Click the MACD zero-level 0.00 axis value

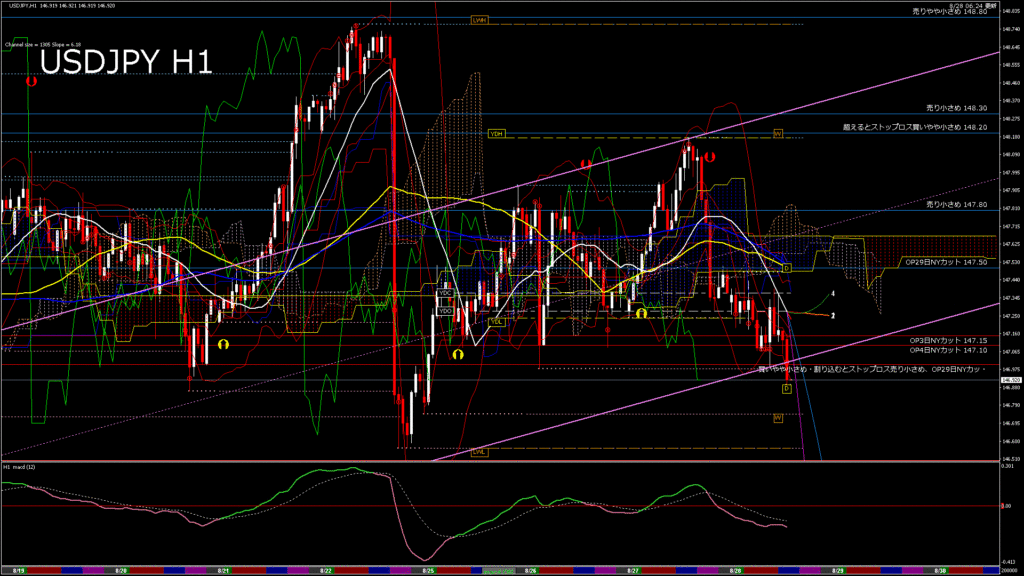[x=1006, y=506]
